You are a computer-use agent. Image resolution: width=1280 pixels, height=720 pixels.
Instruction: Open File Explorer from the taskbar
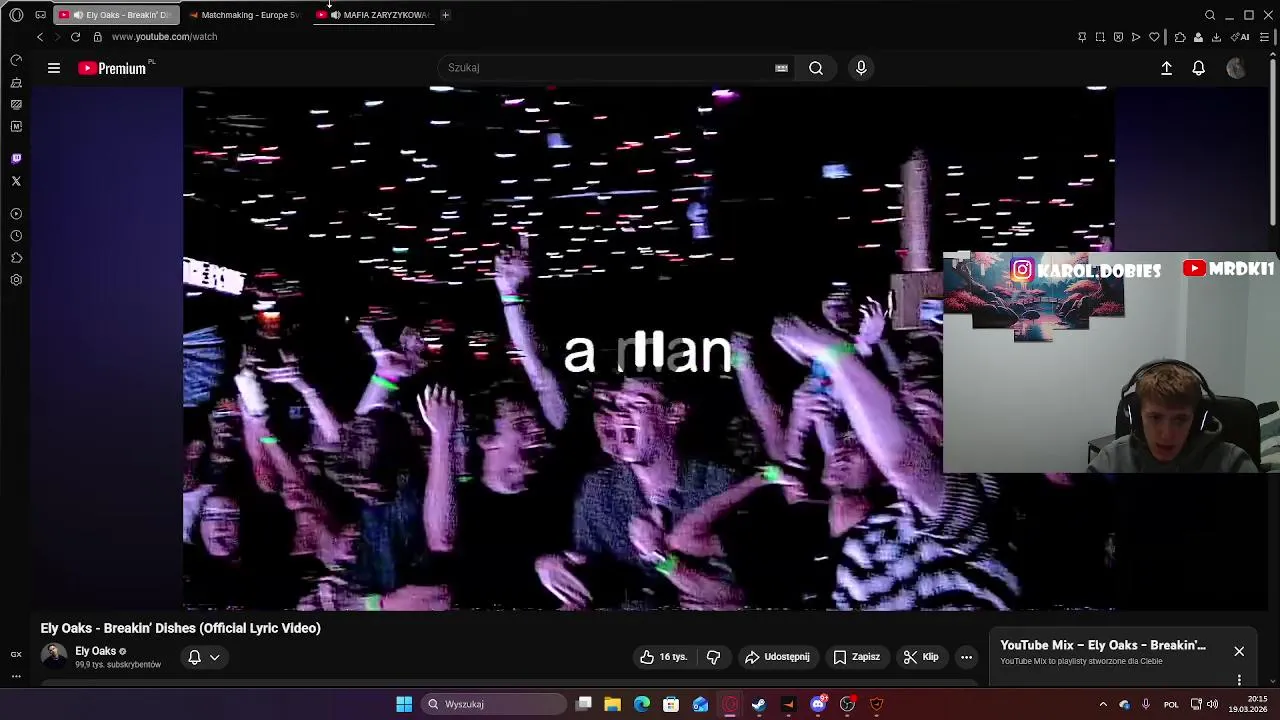point(613,704)
